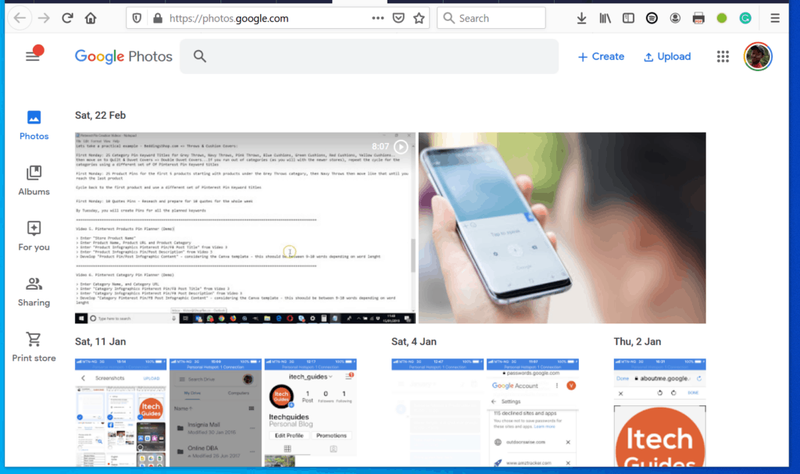Open the Drive file list screenshot thumbnail
Viewport: 800px width, 474px height.
215,412
